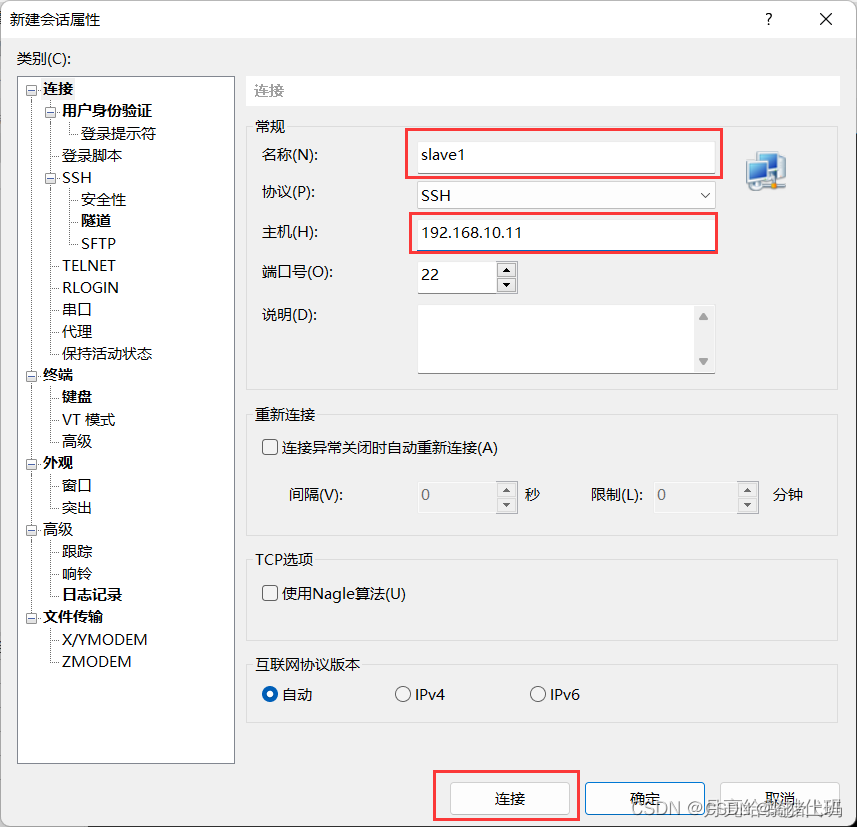The width and height of the screenshot is (857, 827).
Task: Click description box scroll up arrow
Action: 703,316
